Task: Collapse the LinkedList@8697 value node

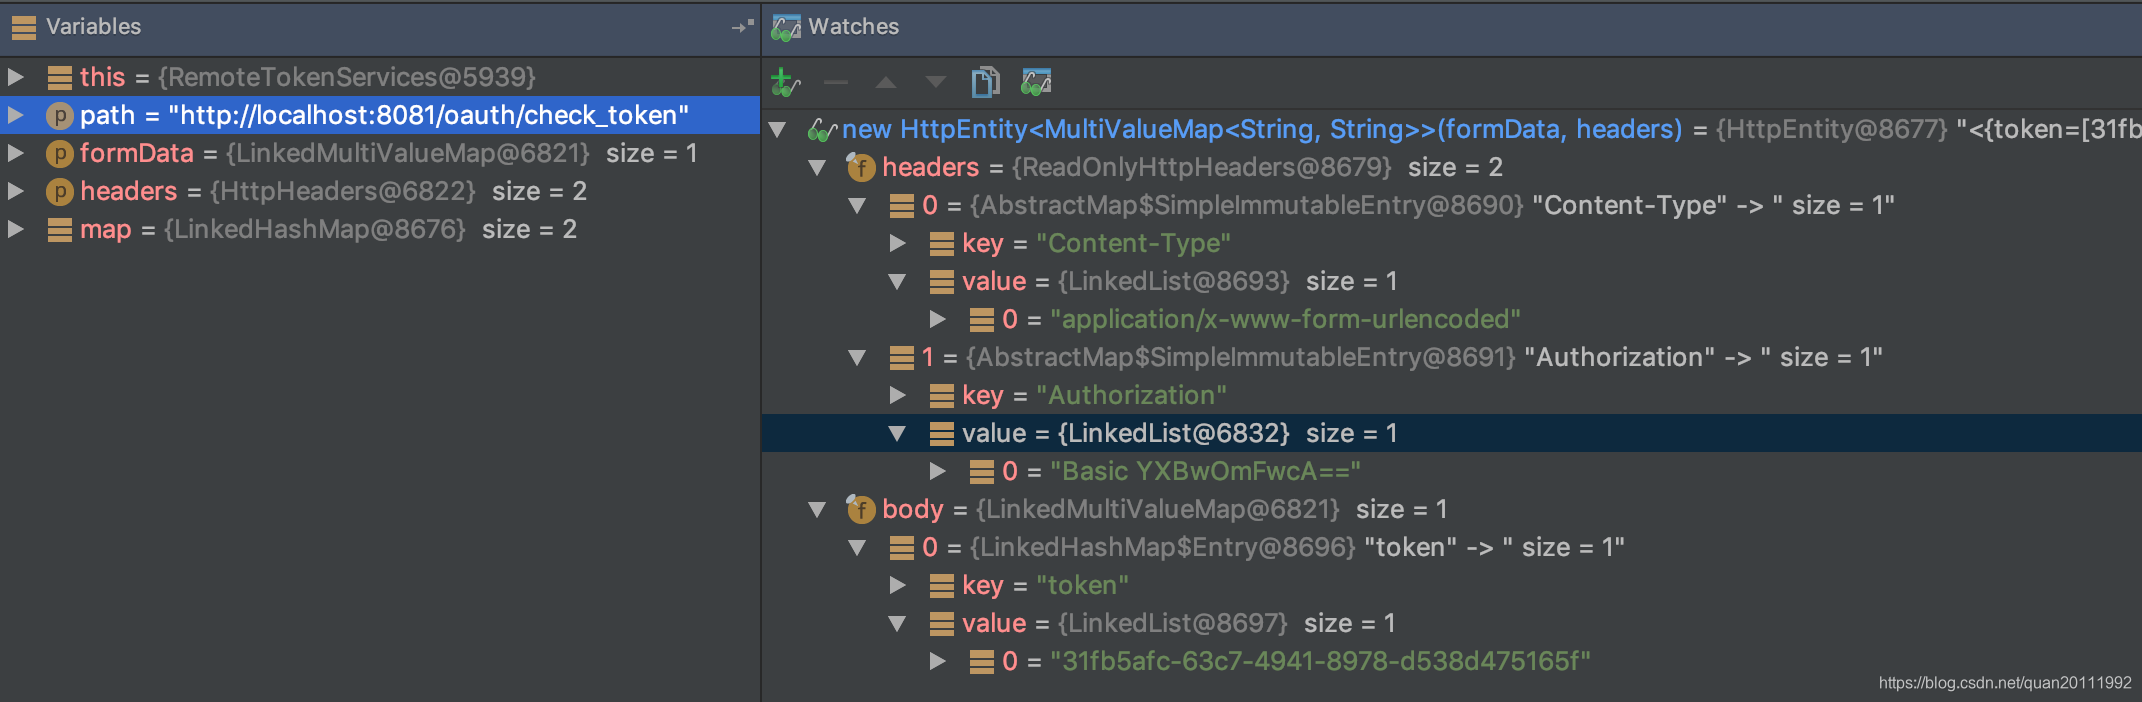Action: pos(897,624)
